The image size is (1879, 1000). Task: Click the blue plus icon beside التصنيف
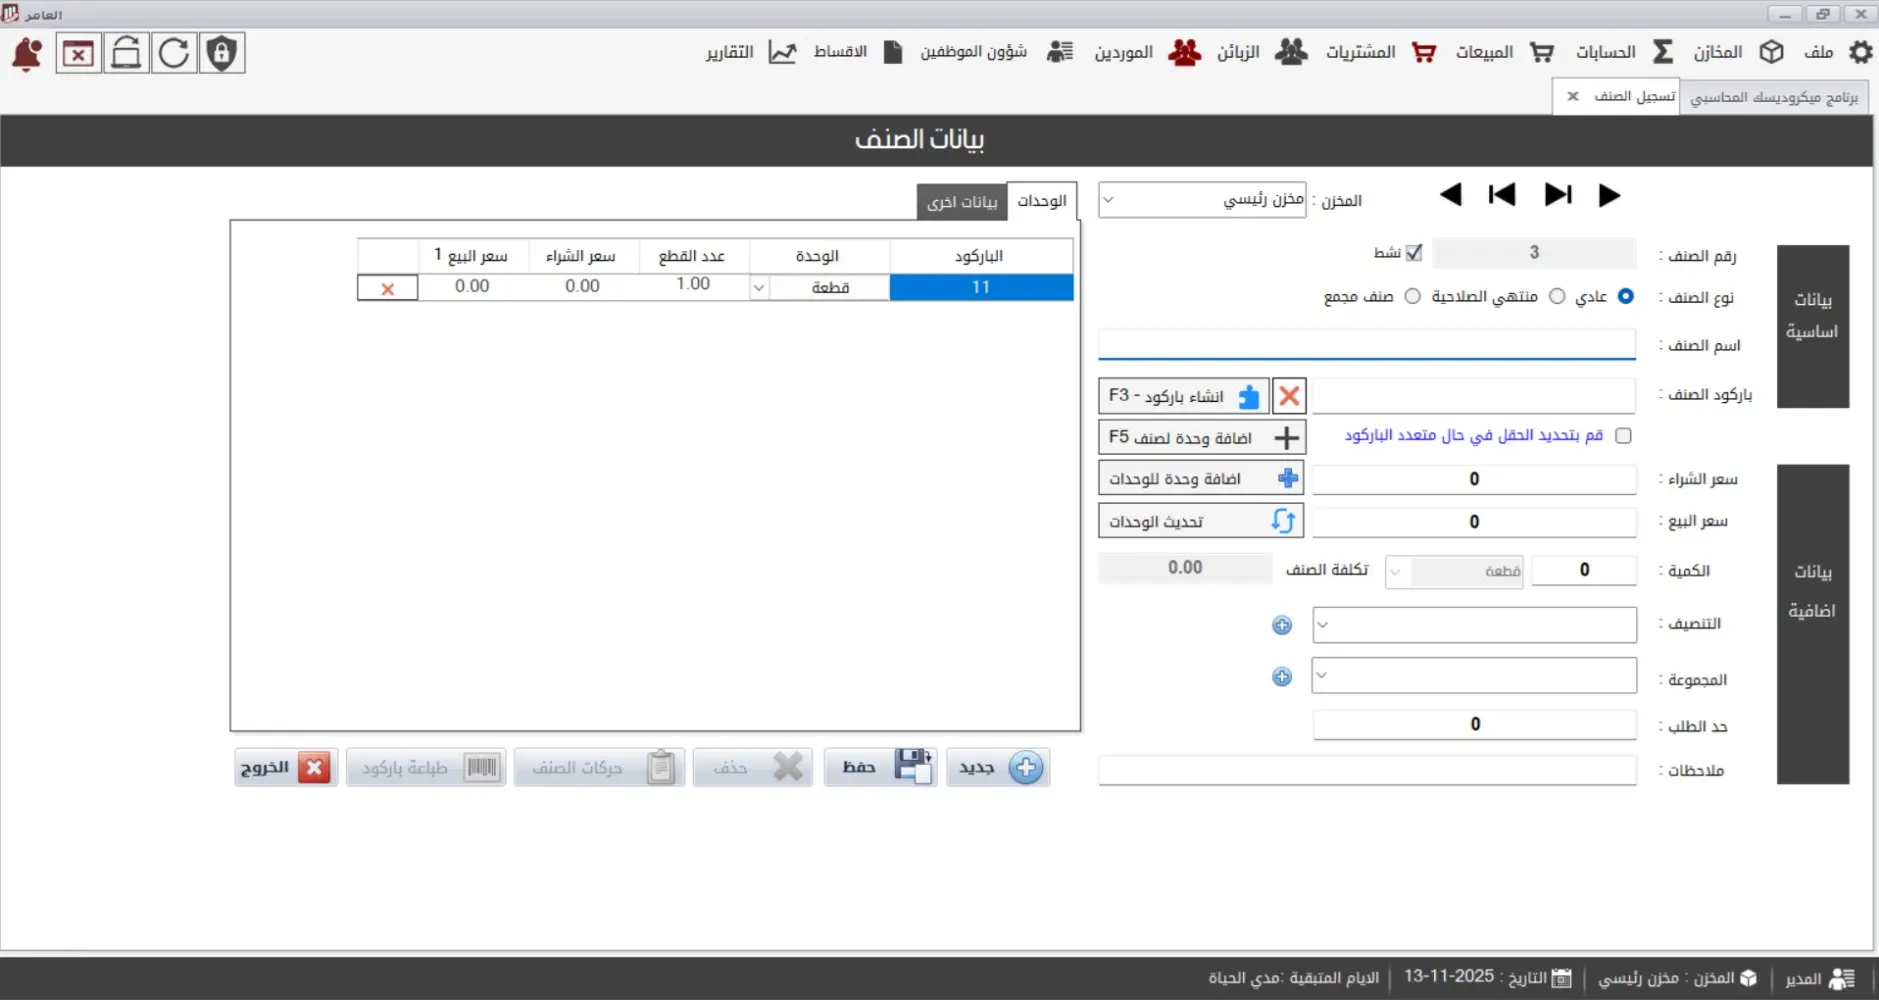click(1281, 624)
